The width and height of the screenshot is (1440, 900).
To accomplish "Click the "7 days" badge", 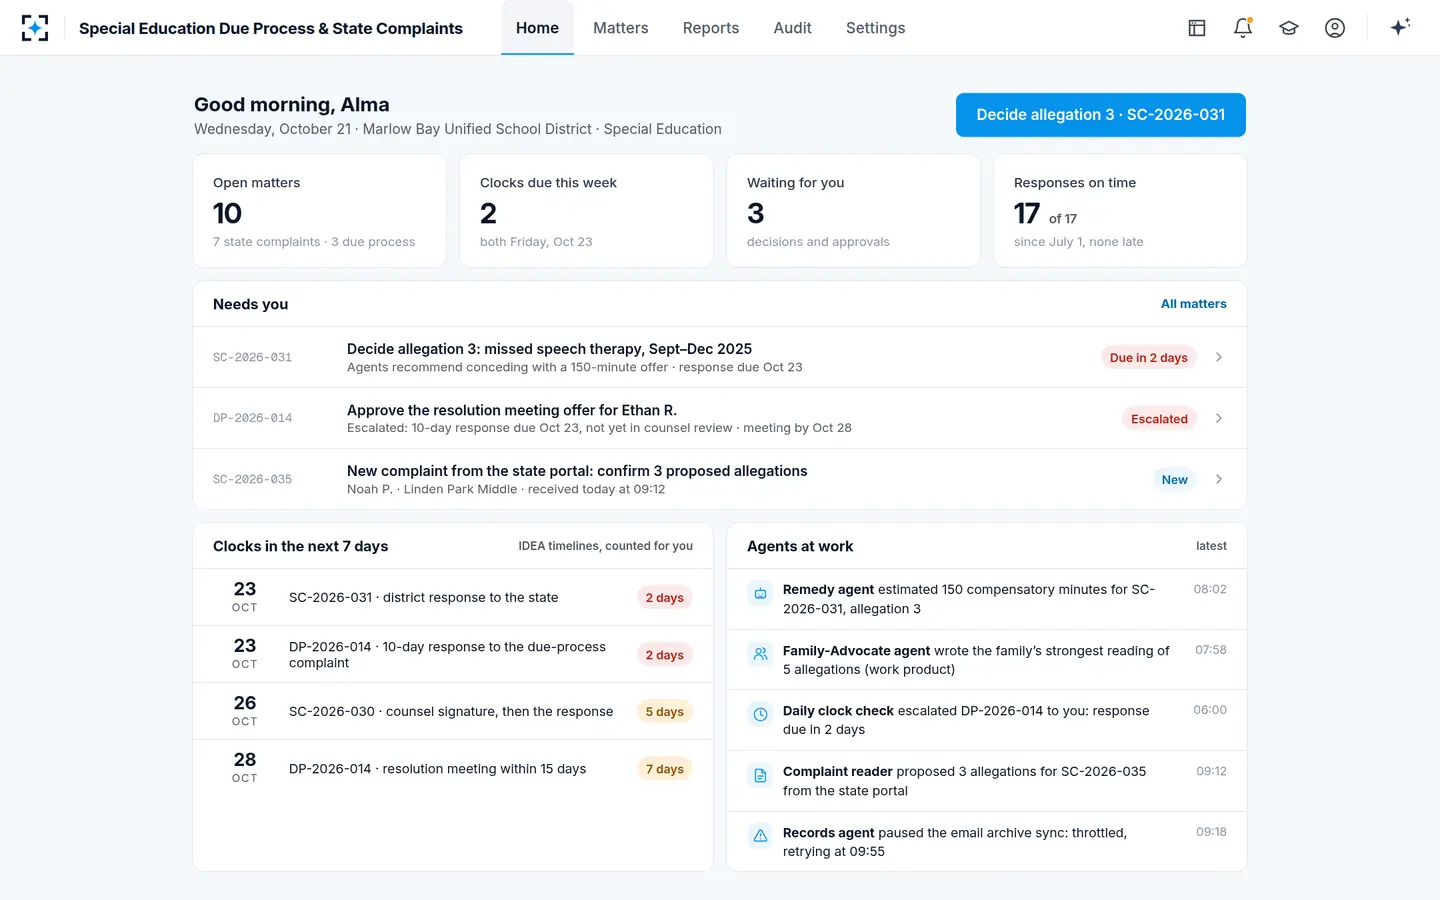I will click(x=665, y=769).
